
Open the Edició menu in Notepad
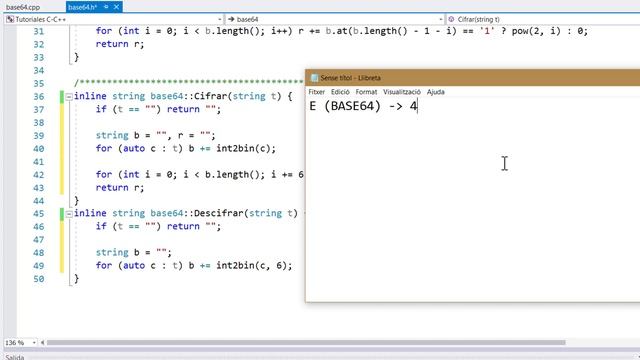pos(340,92)
